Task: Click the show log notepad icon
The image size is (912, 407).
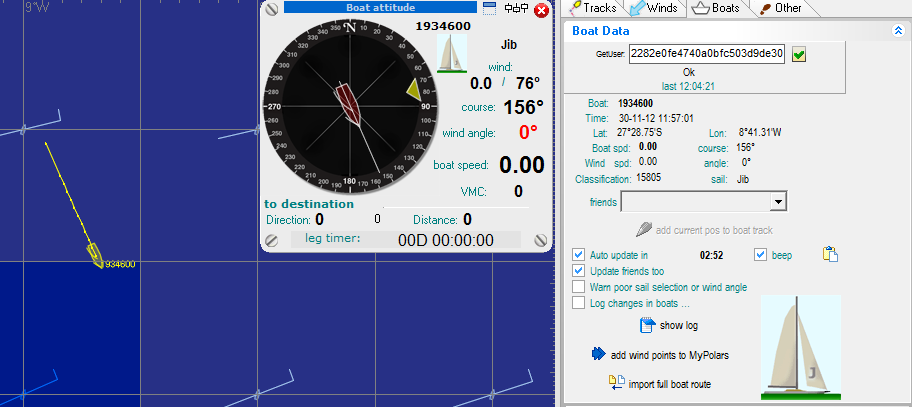Action: (x=647, y=325)
